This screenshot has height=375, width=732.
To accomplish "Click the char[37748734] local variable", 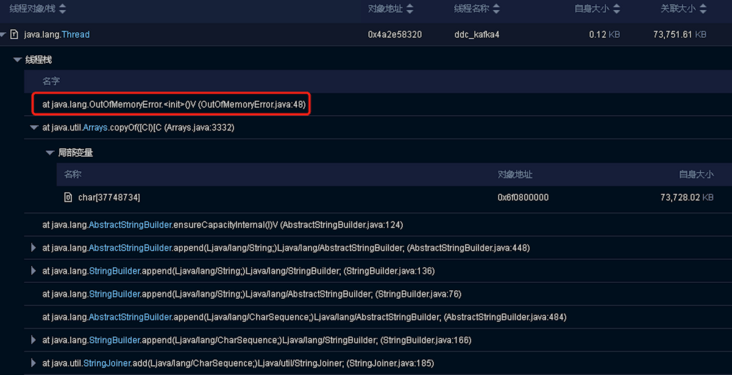I will coord(109,198).
